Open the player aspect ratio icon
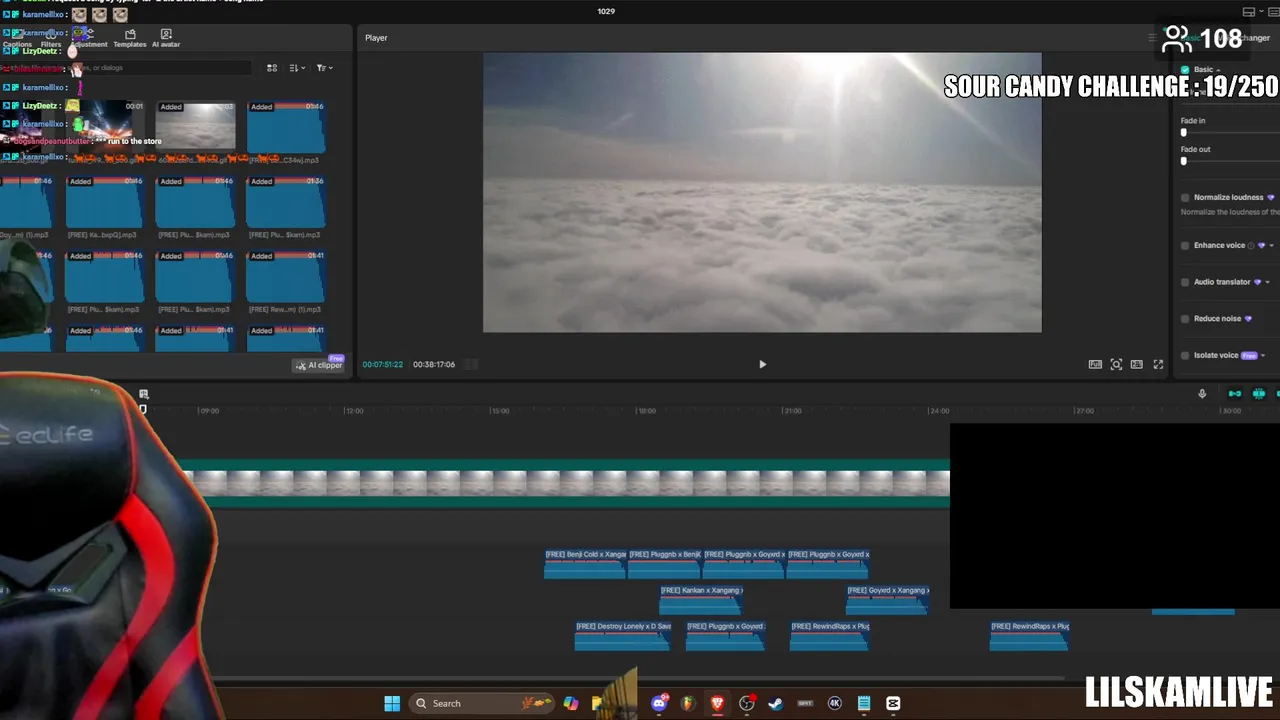Screen dimensions: 1280x720 point(1136,364)
